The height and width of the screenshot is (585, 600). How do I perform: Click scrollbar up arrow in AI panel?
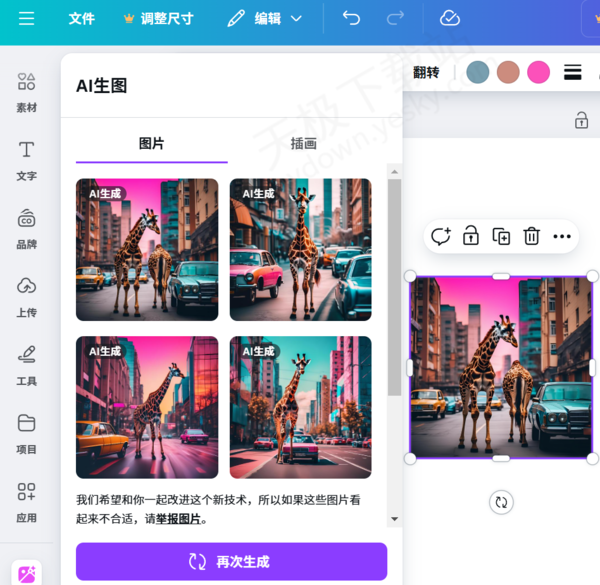[395, 172]
